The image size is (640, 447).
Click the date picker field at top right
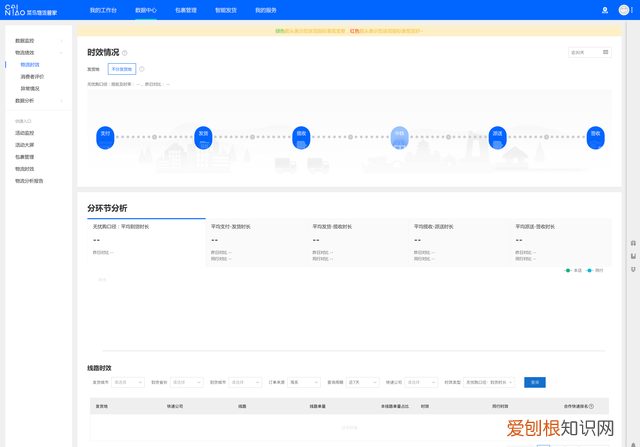pos(590,52)
